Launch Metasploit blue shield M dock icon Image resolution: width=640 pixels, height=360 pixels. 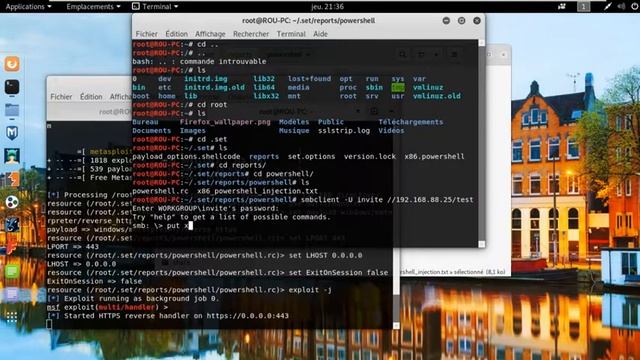point(12,133)
